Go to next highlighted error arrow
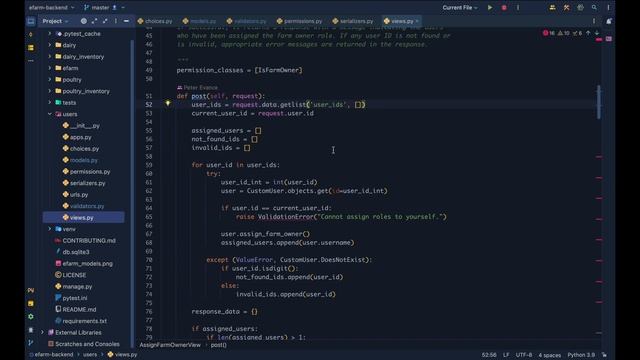Image resolution: width=640 pixels, height=360 pixels. [x=597, y=33]
